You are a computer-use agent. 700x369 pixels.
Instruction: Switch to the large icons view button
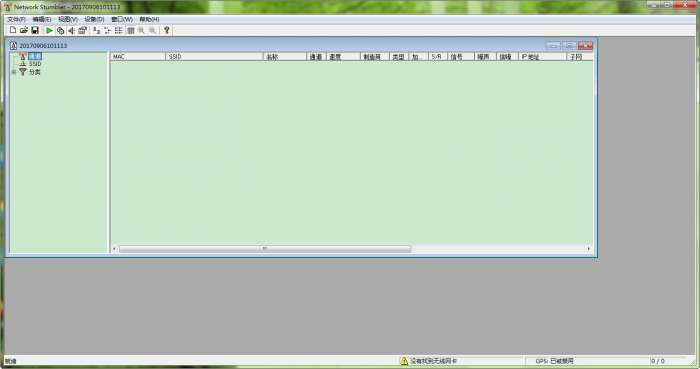coord(96,30)
